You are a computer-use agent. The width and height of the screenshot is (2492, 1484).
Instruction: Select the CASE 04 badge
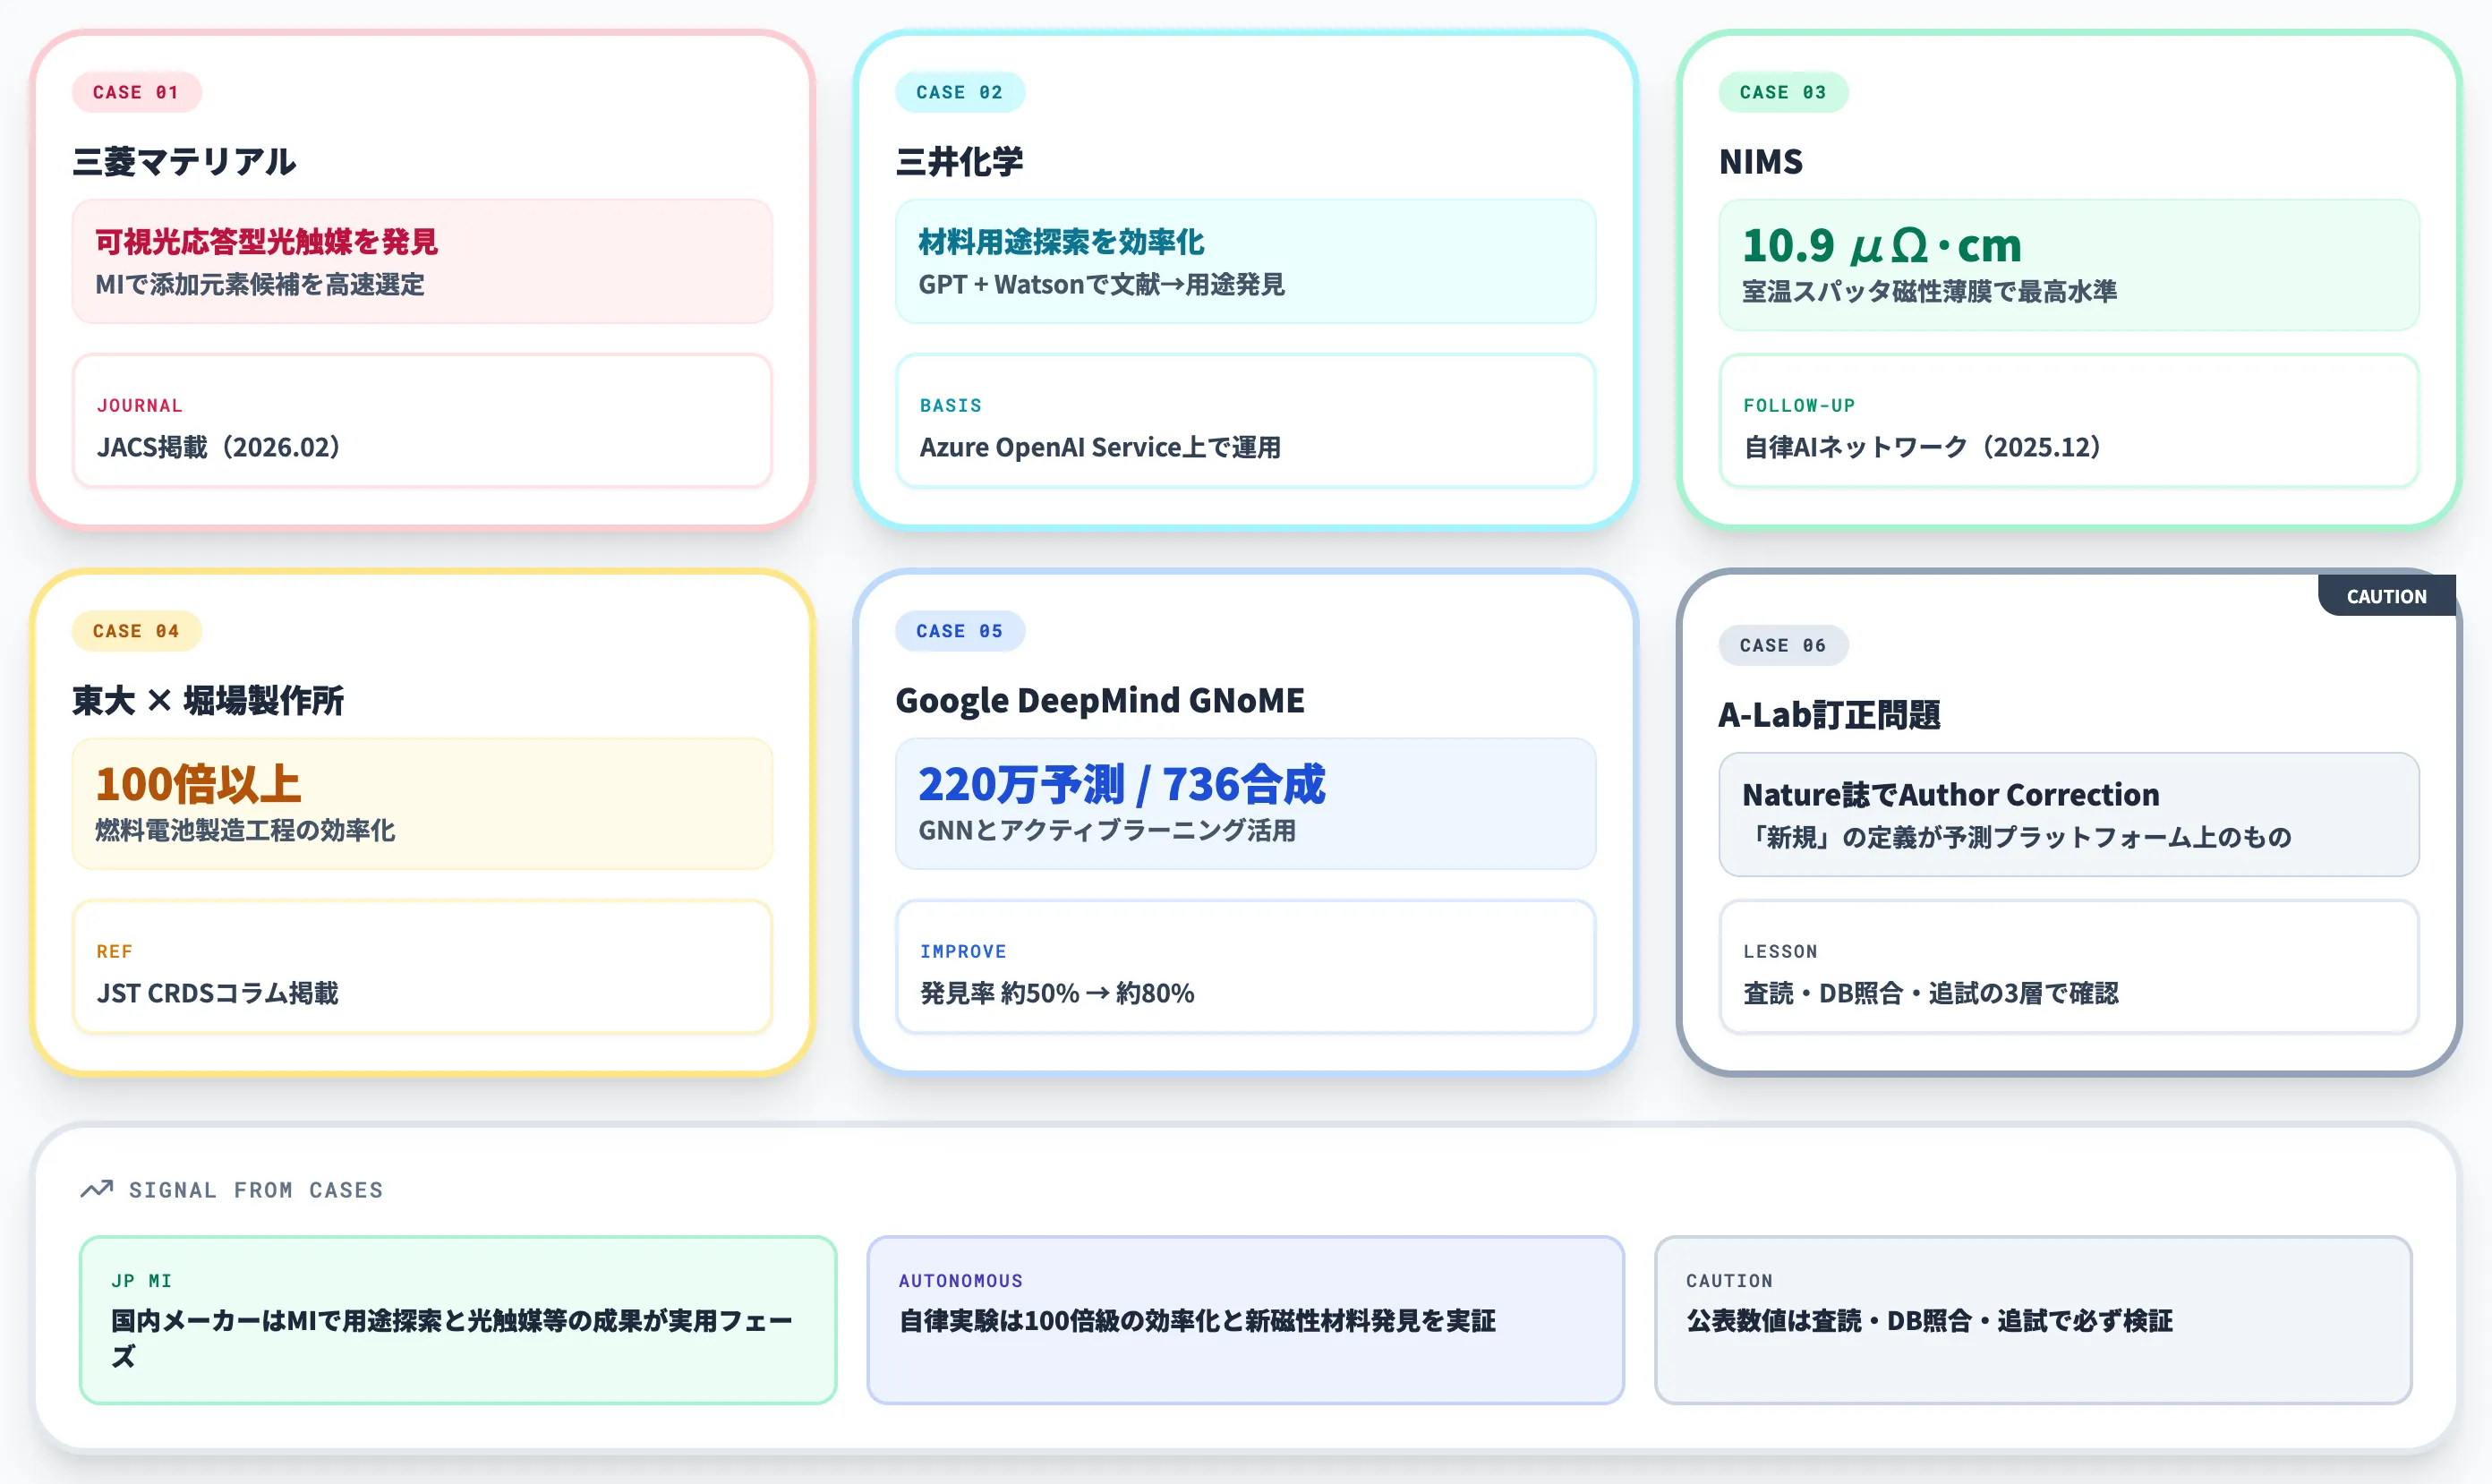136,631
